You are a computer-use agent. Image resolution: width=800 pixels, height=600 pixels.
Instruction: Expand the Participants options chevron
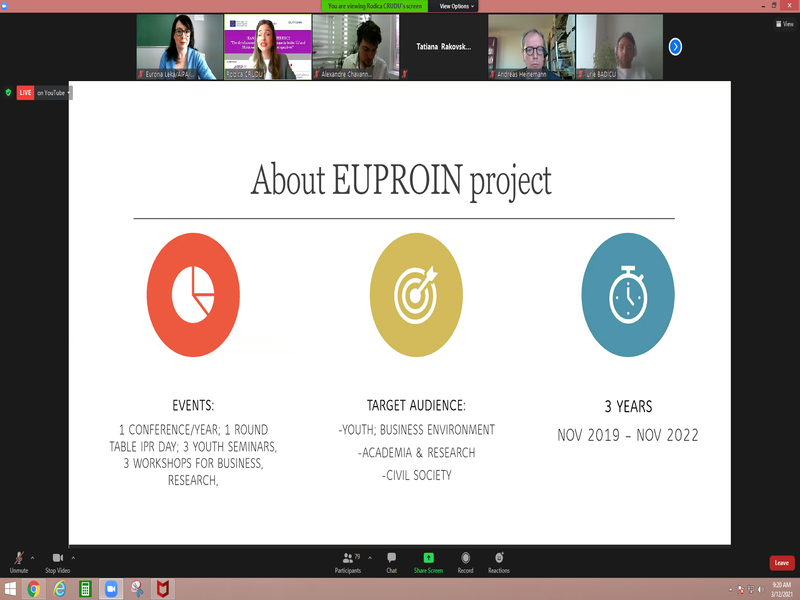pos(369,557)
